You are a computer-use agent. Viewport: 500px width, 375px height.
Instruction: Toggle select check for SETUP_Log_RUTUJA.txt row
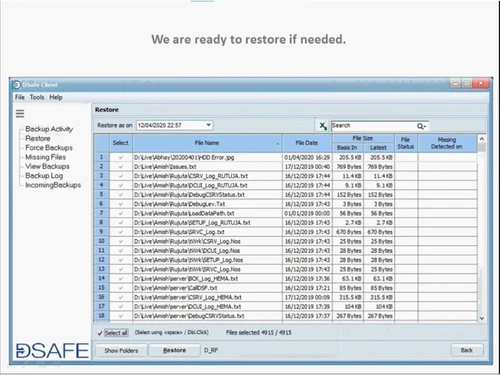121,223
